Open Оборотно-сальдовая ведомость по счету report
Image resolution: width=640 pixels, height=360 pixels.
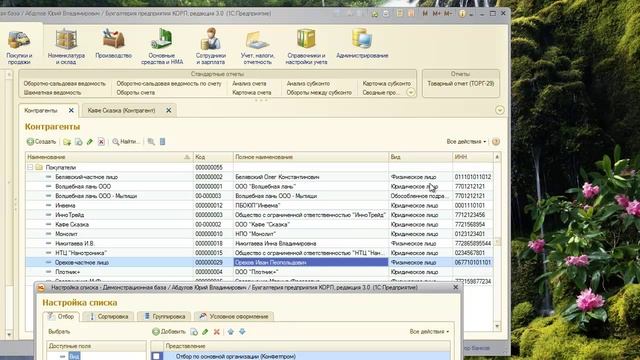[x=169, y=84]
